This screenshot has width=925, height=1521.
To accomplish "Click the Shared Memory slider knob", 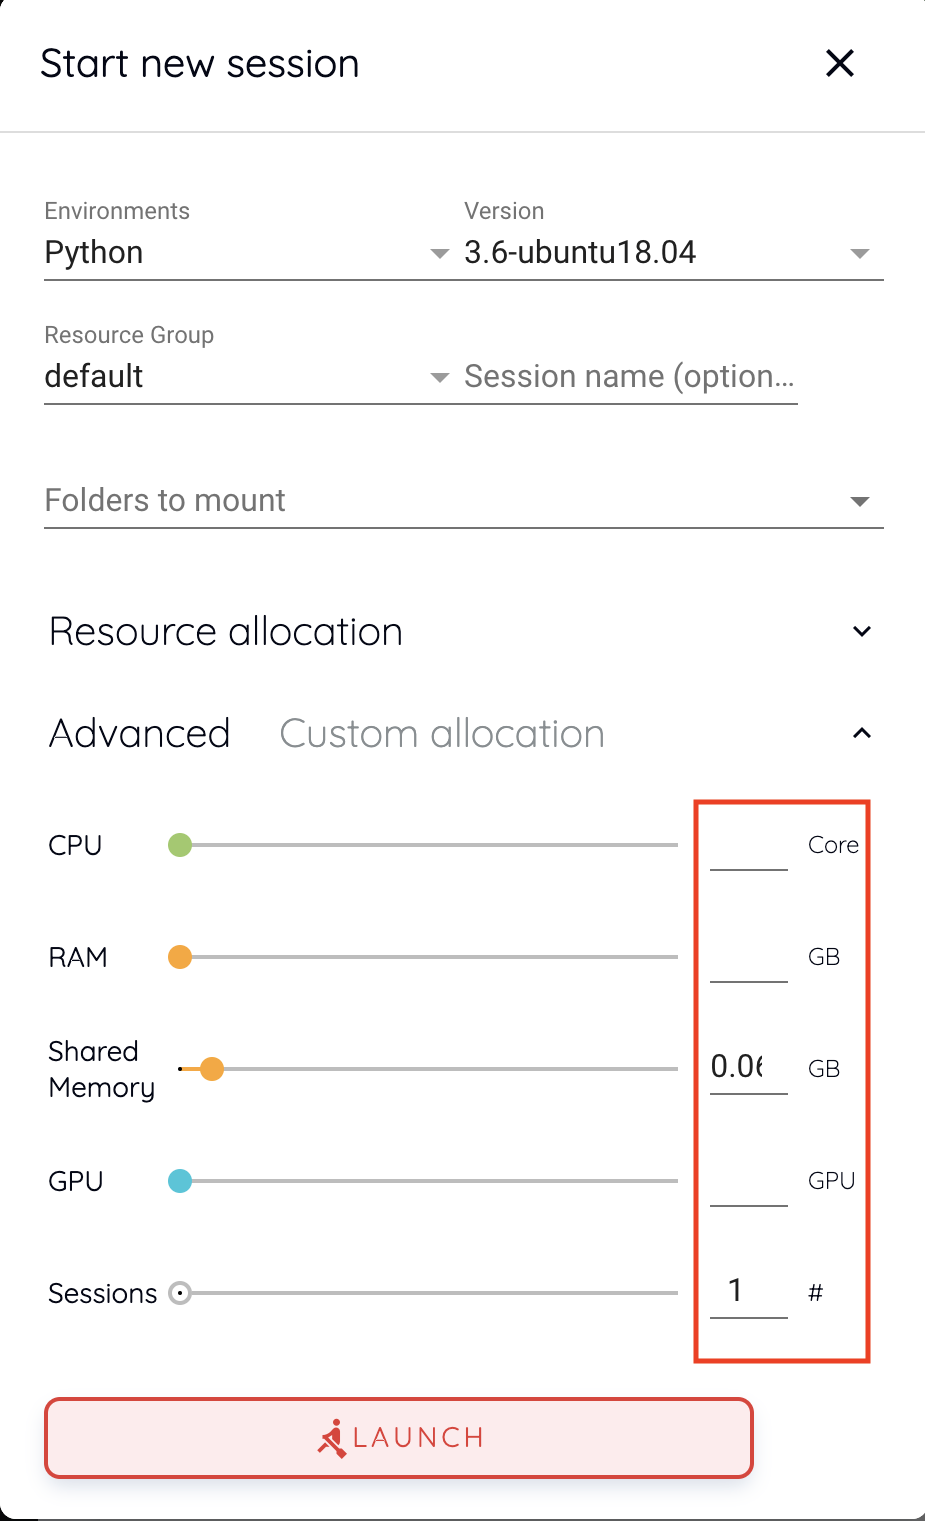I will pos(212,1068).
